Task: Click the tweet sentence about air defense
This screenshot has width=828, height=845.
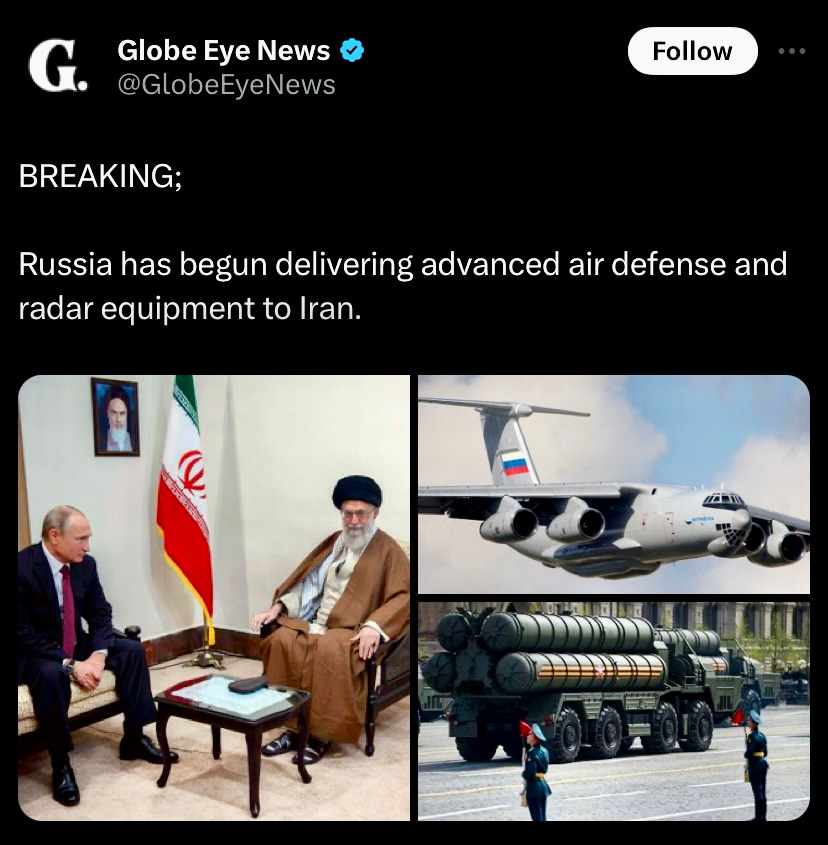Action: click(x=403, y=286)
